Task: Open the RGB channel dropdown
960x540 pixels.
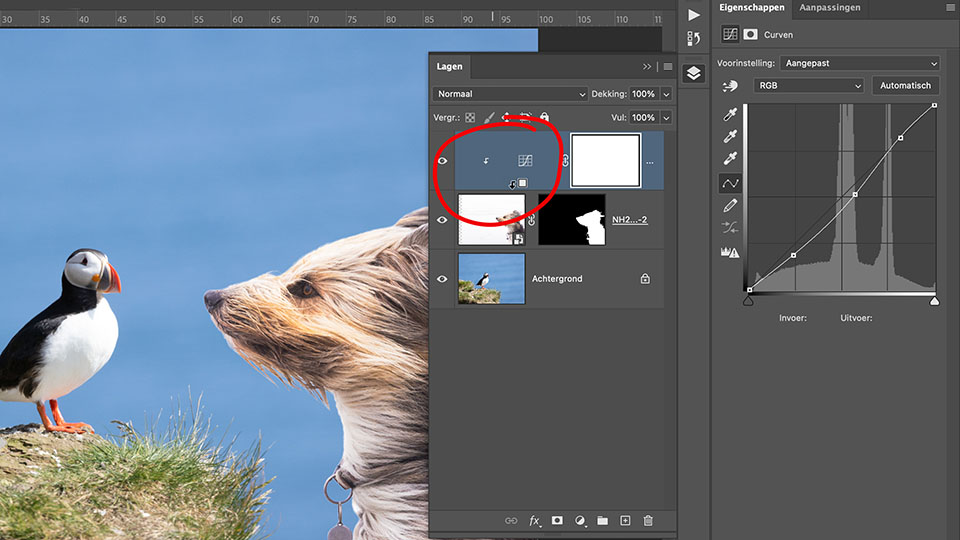Action: pos(808,86)
